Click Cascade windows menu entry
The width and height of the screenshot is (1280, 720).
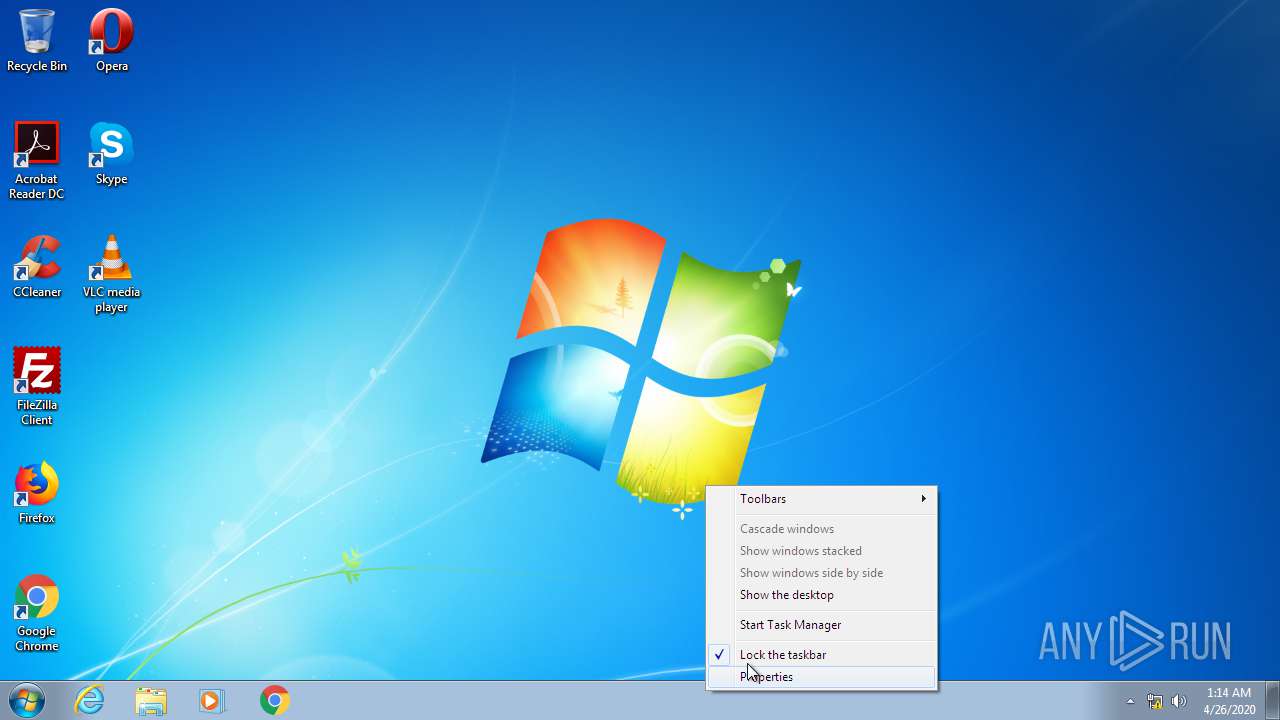822,529
